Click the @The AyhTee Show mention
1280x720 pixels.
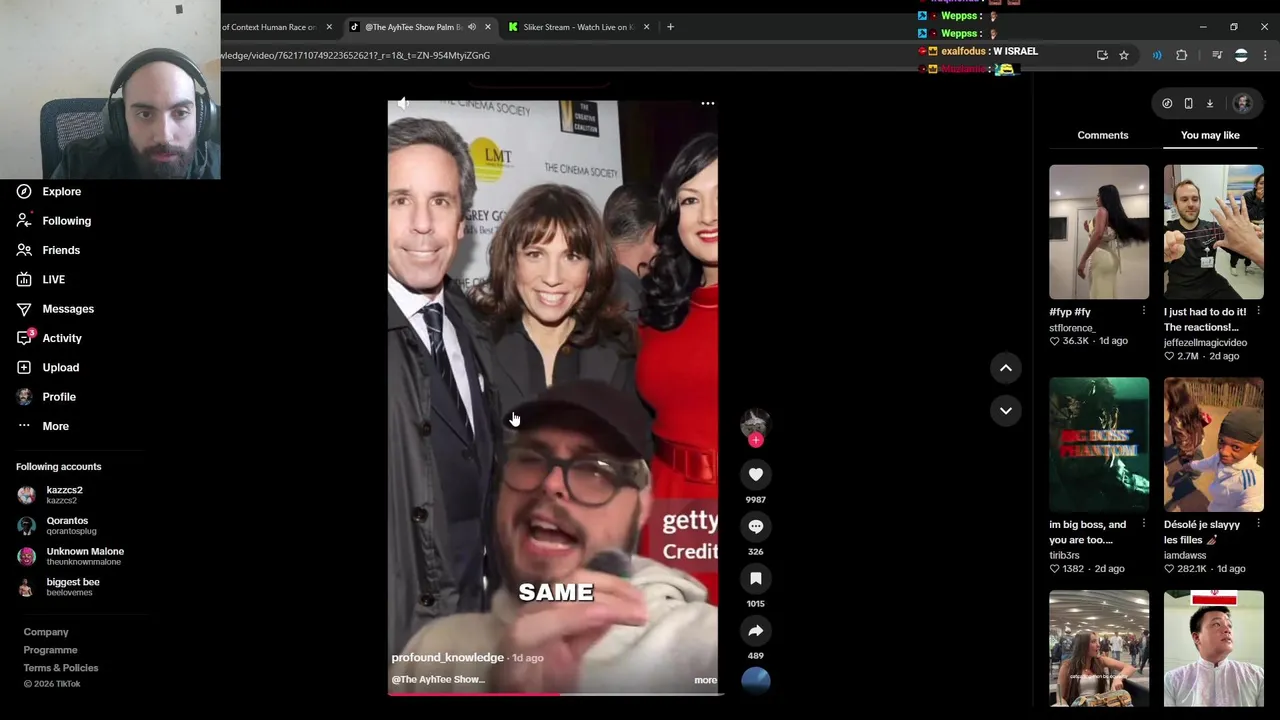point(438,680)
